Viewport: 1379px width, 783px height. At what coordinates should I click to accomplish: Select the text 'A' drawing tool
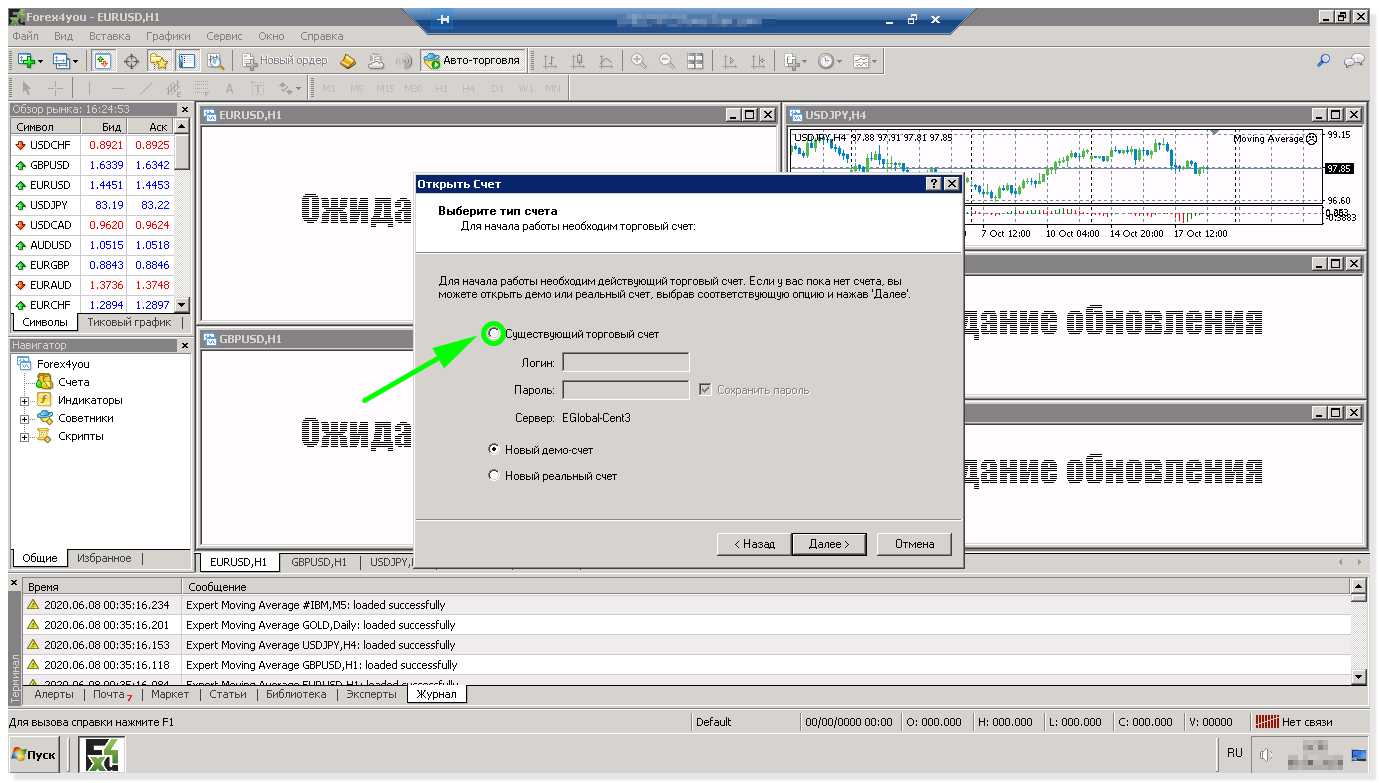[229, 88]
